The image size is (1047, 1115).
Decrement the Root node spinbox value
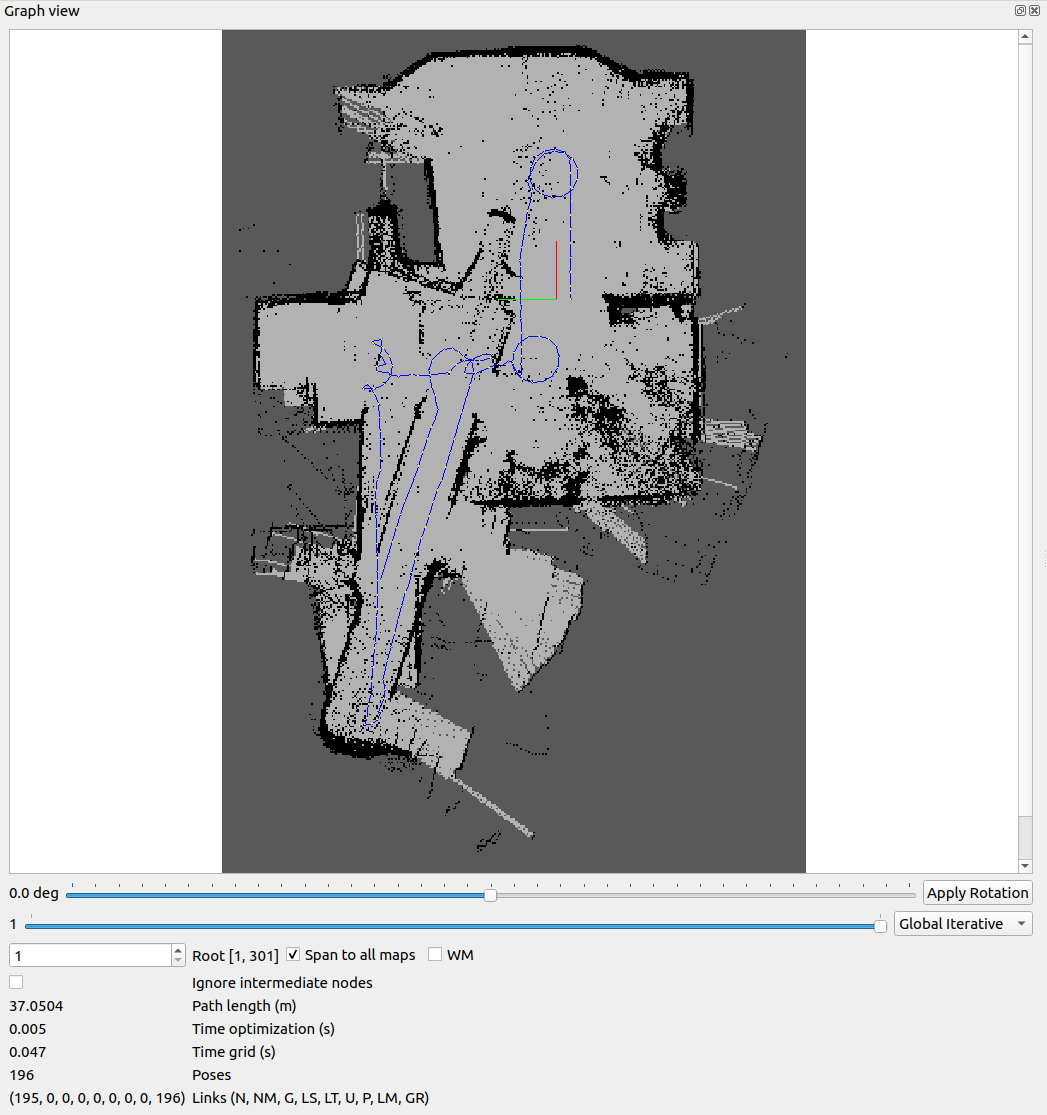(178, 961)
